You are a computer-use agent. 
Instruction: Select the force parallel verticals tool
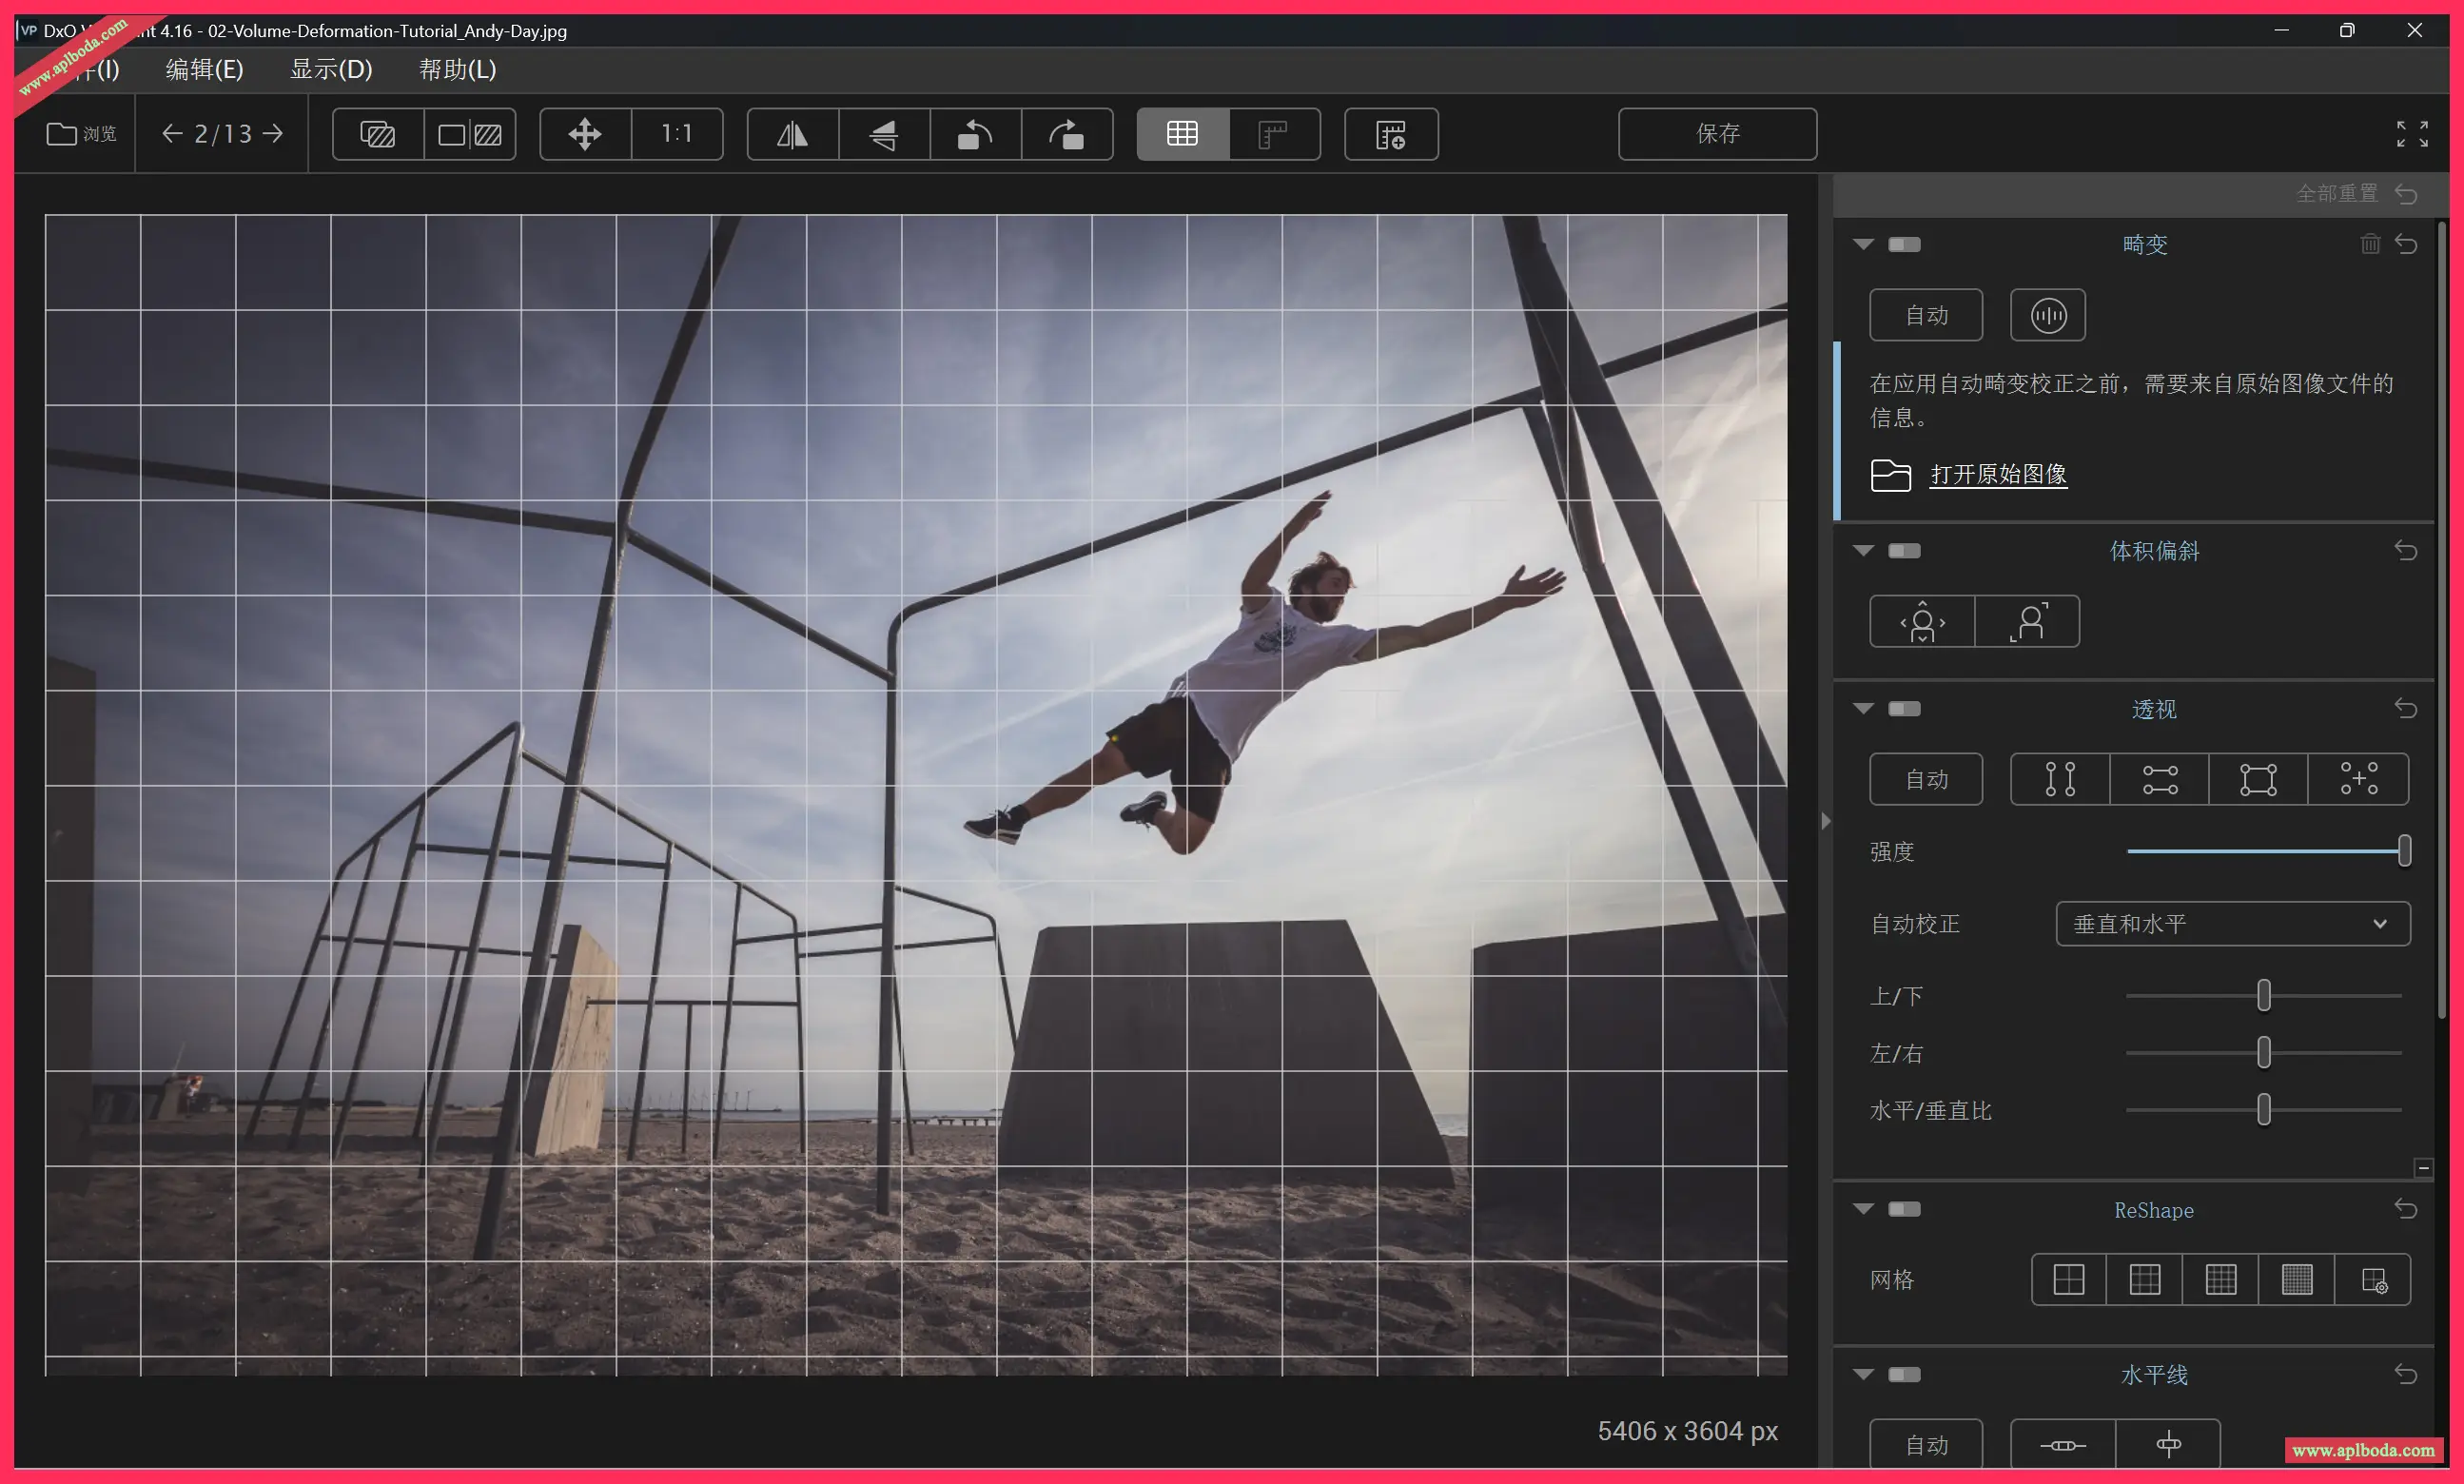coord(2060,779)
